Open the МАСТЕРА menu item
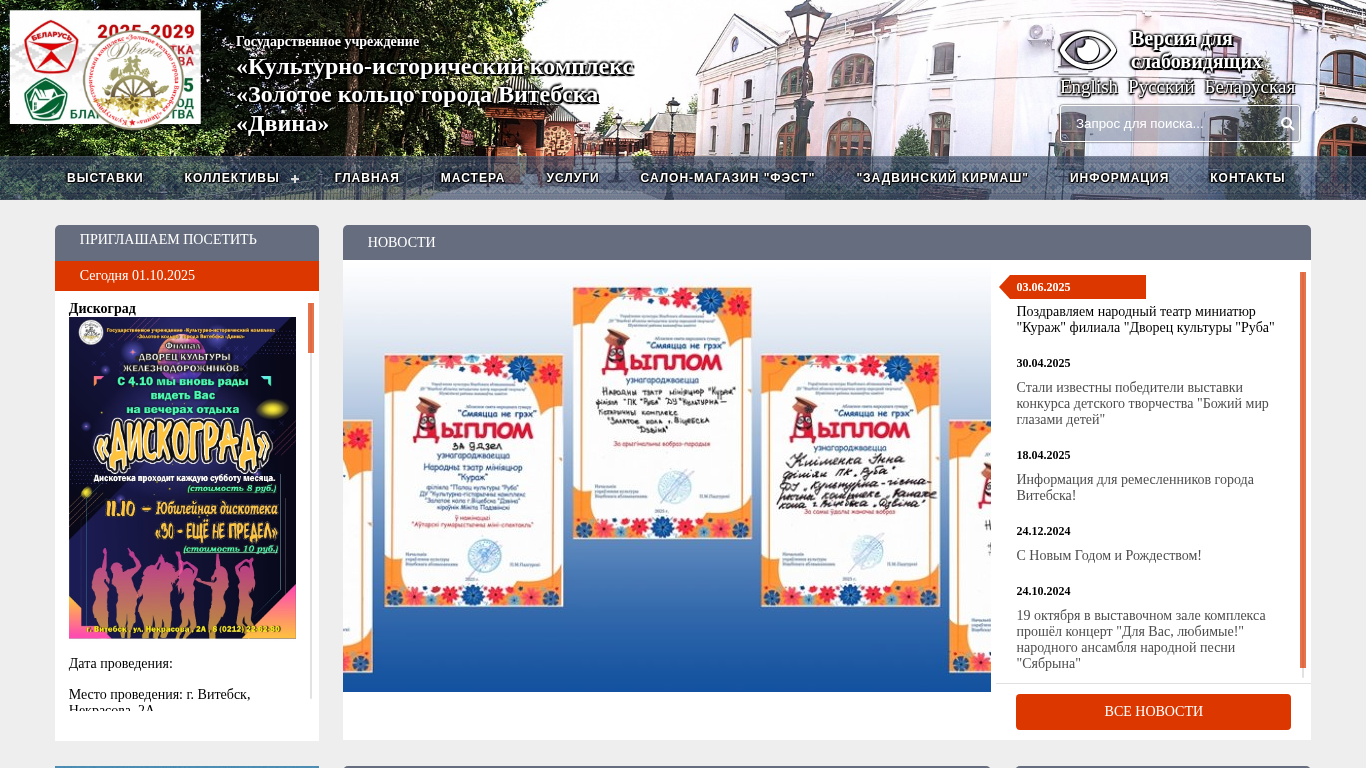 coord(473,178)
